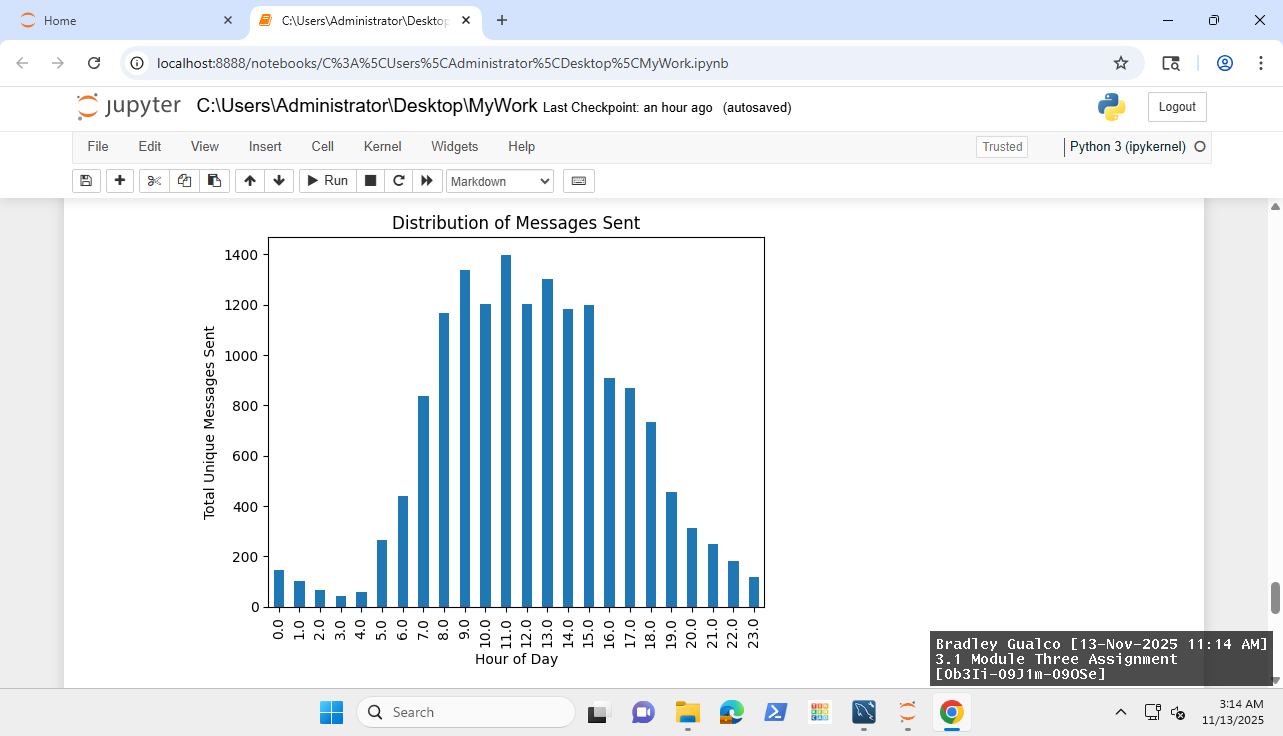Viewport: 1283px width, 736px height.
Task: Open the Kernel menu
Action: click(383, 146)
